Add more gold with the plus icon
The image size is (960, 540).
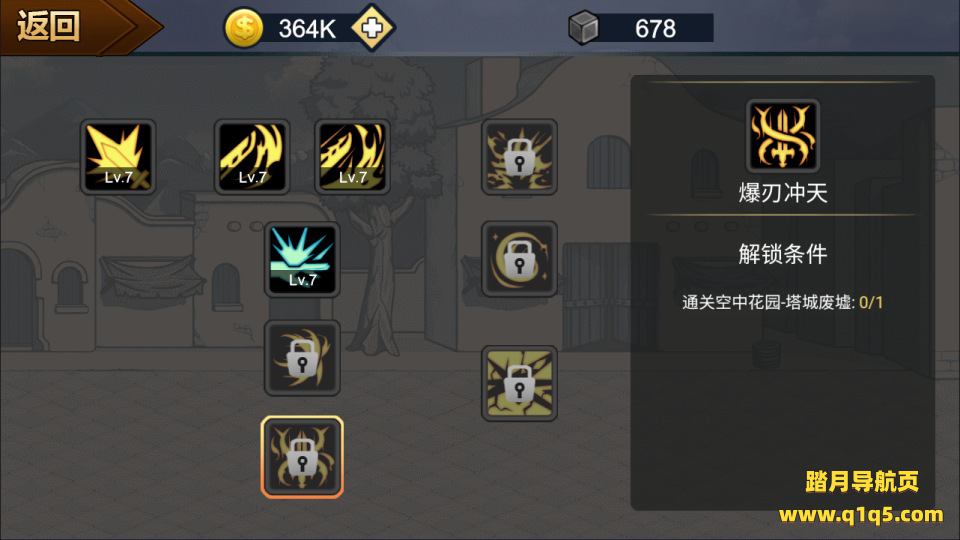[x=372, y=28]
